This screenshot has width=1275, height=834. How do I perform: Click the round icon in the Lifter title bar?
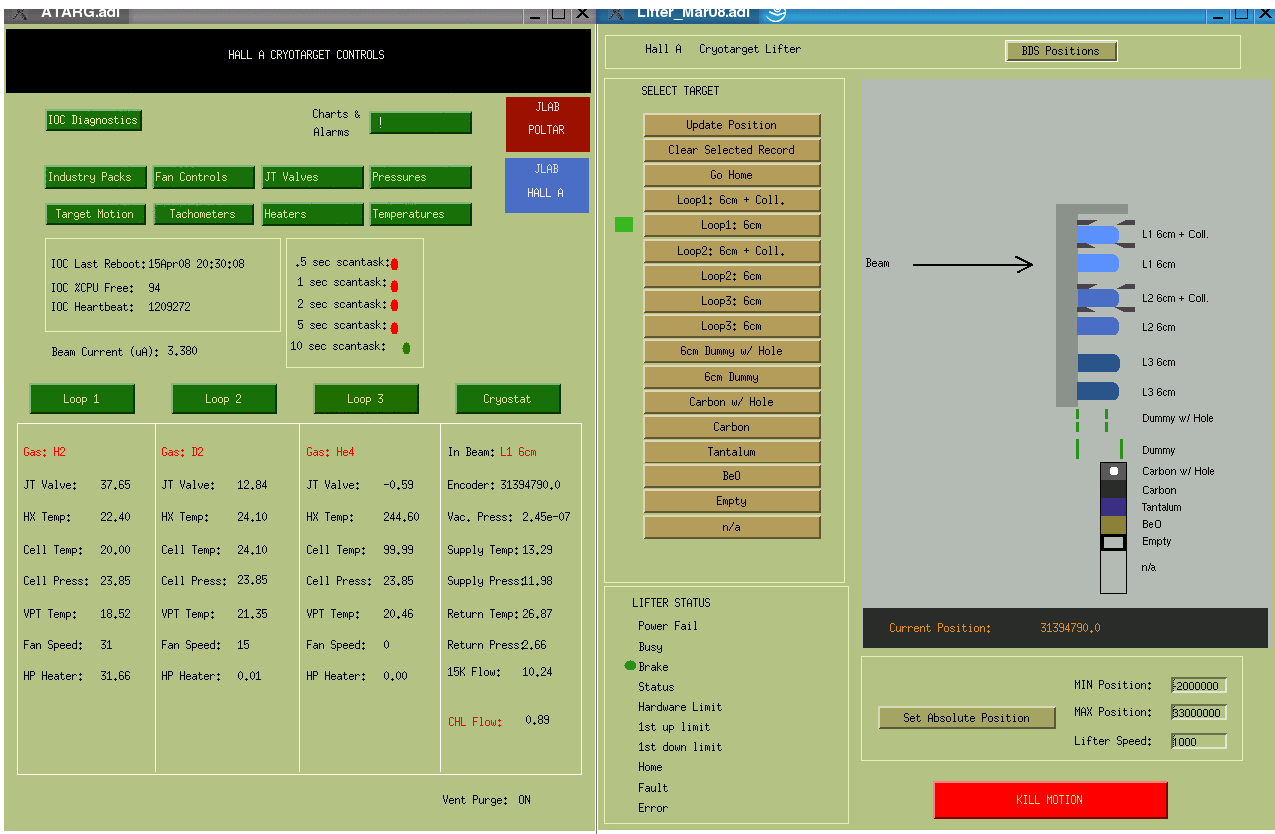click(x=776, y=12)
